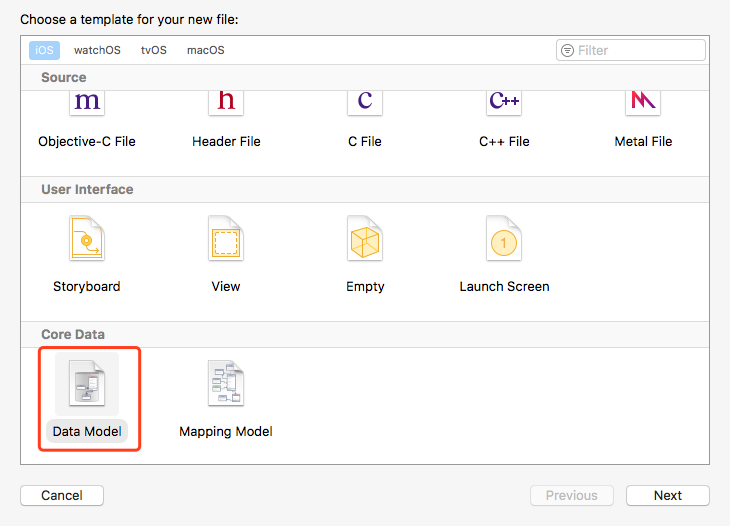Choose the C File template icon
This screenshot has height=526, width=730.
(x=365, y=103)
